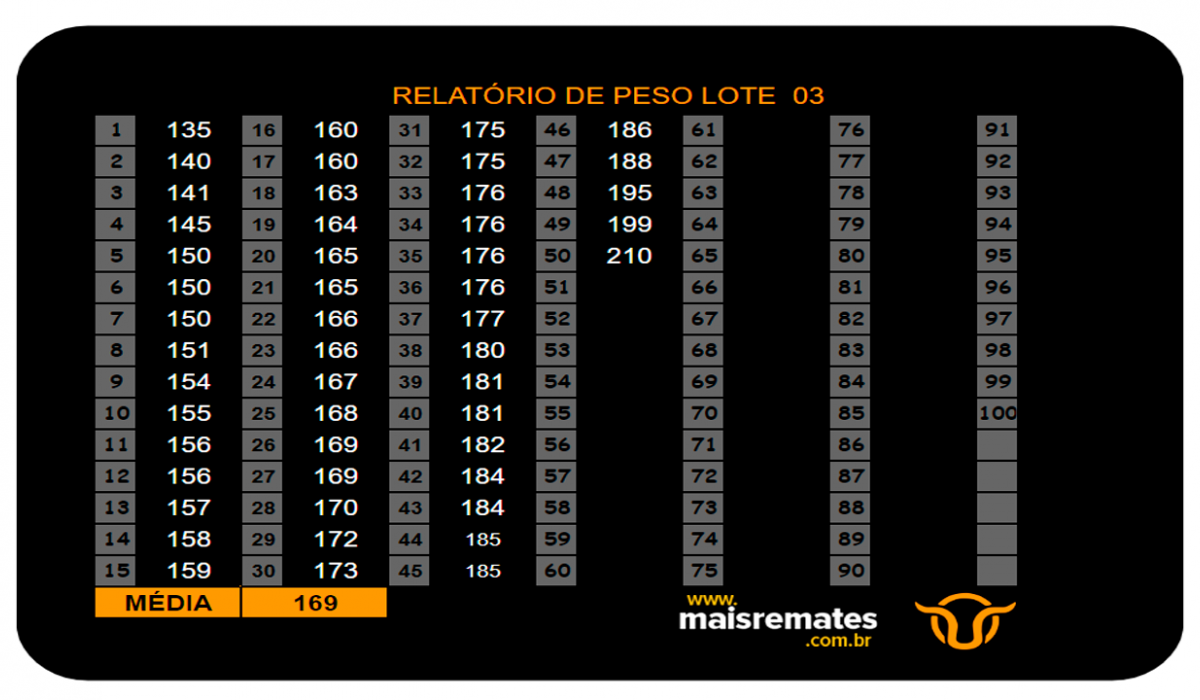Select the heaviest weight '210' of animal 50

coord(630,256)
